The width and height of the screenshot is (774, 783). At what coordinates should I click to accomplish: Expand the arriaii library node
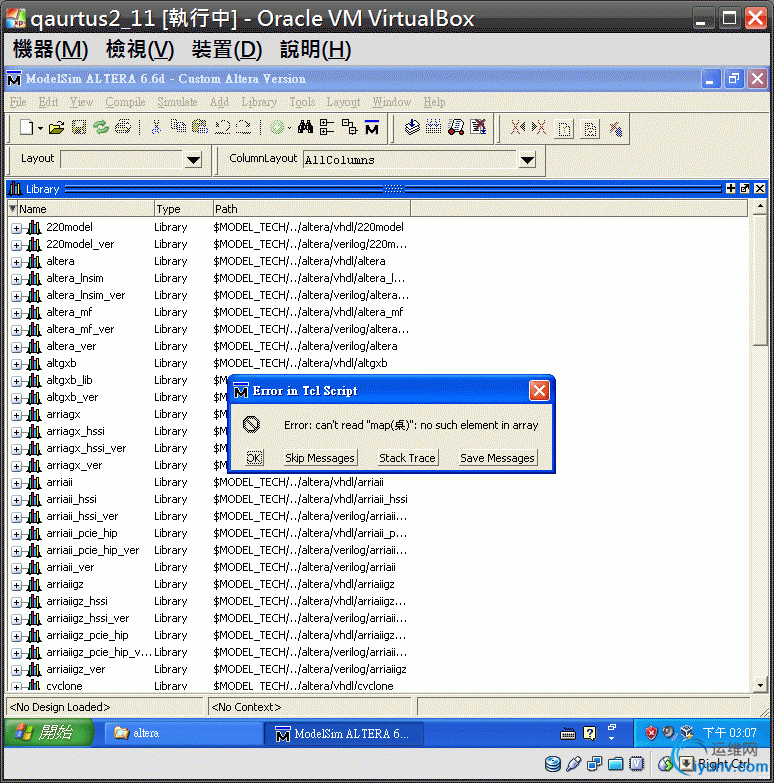pyautogui.click(x=16, y=483)
